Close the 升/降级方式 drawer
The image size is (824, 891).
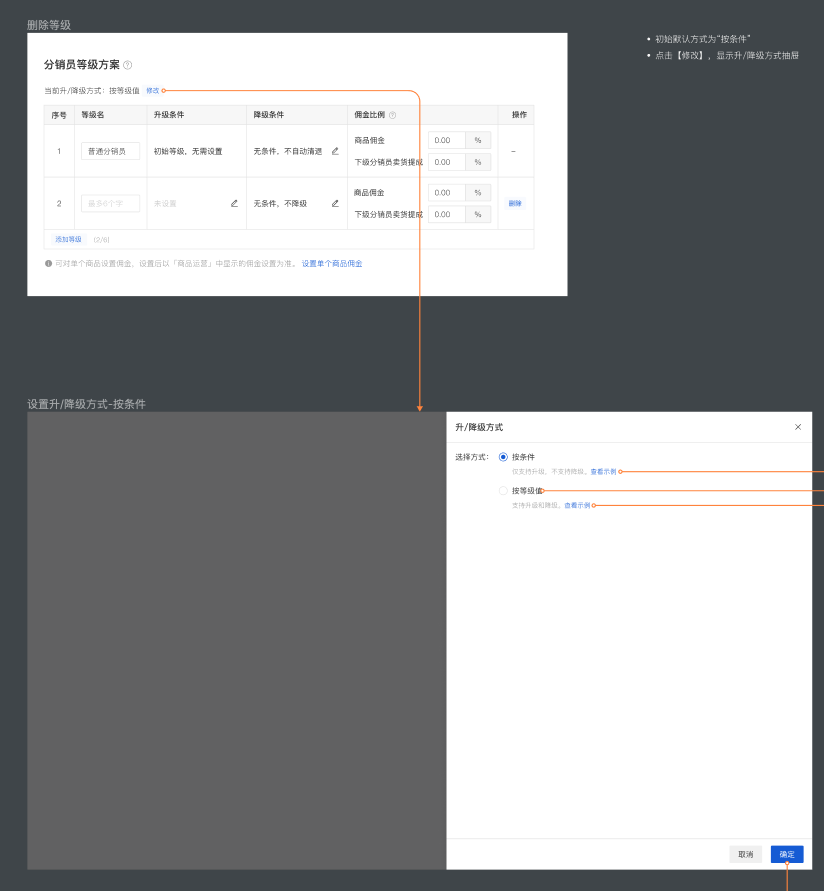click(798, 427)
